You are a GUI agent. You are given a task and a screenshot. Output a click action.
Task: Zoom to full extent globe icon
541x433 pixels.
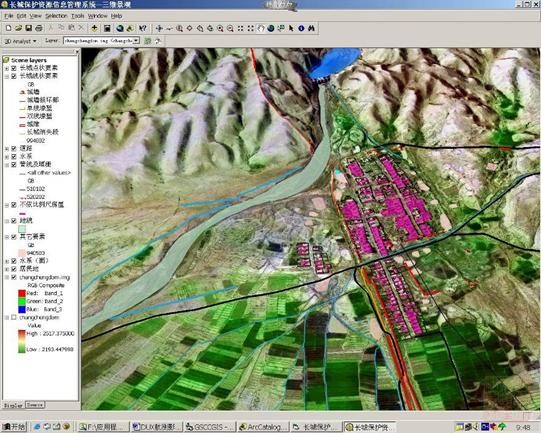271,28
